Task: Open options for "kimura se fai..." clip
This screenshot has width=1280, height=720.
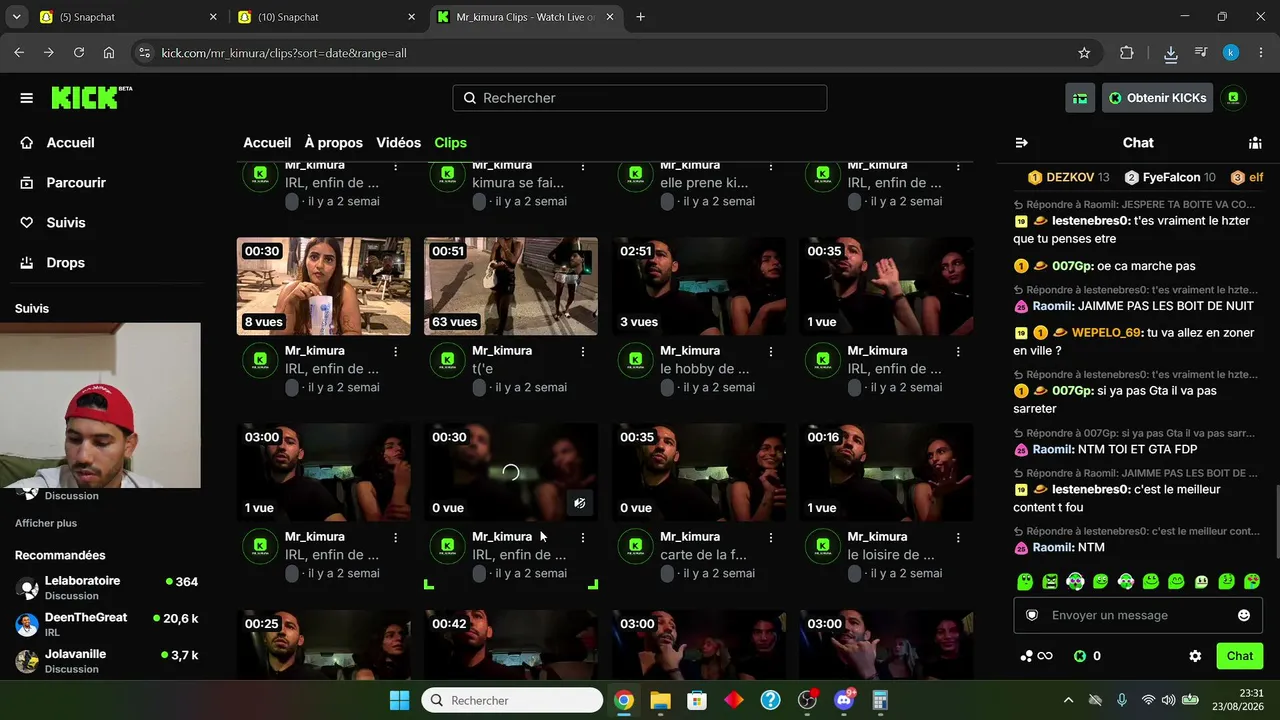Action: pyautogui.click(x=583, y=166)
